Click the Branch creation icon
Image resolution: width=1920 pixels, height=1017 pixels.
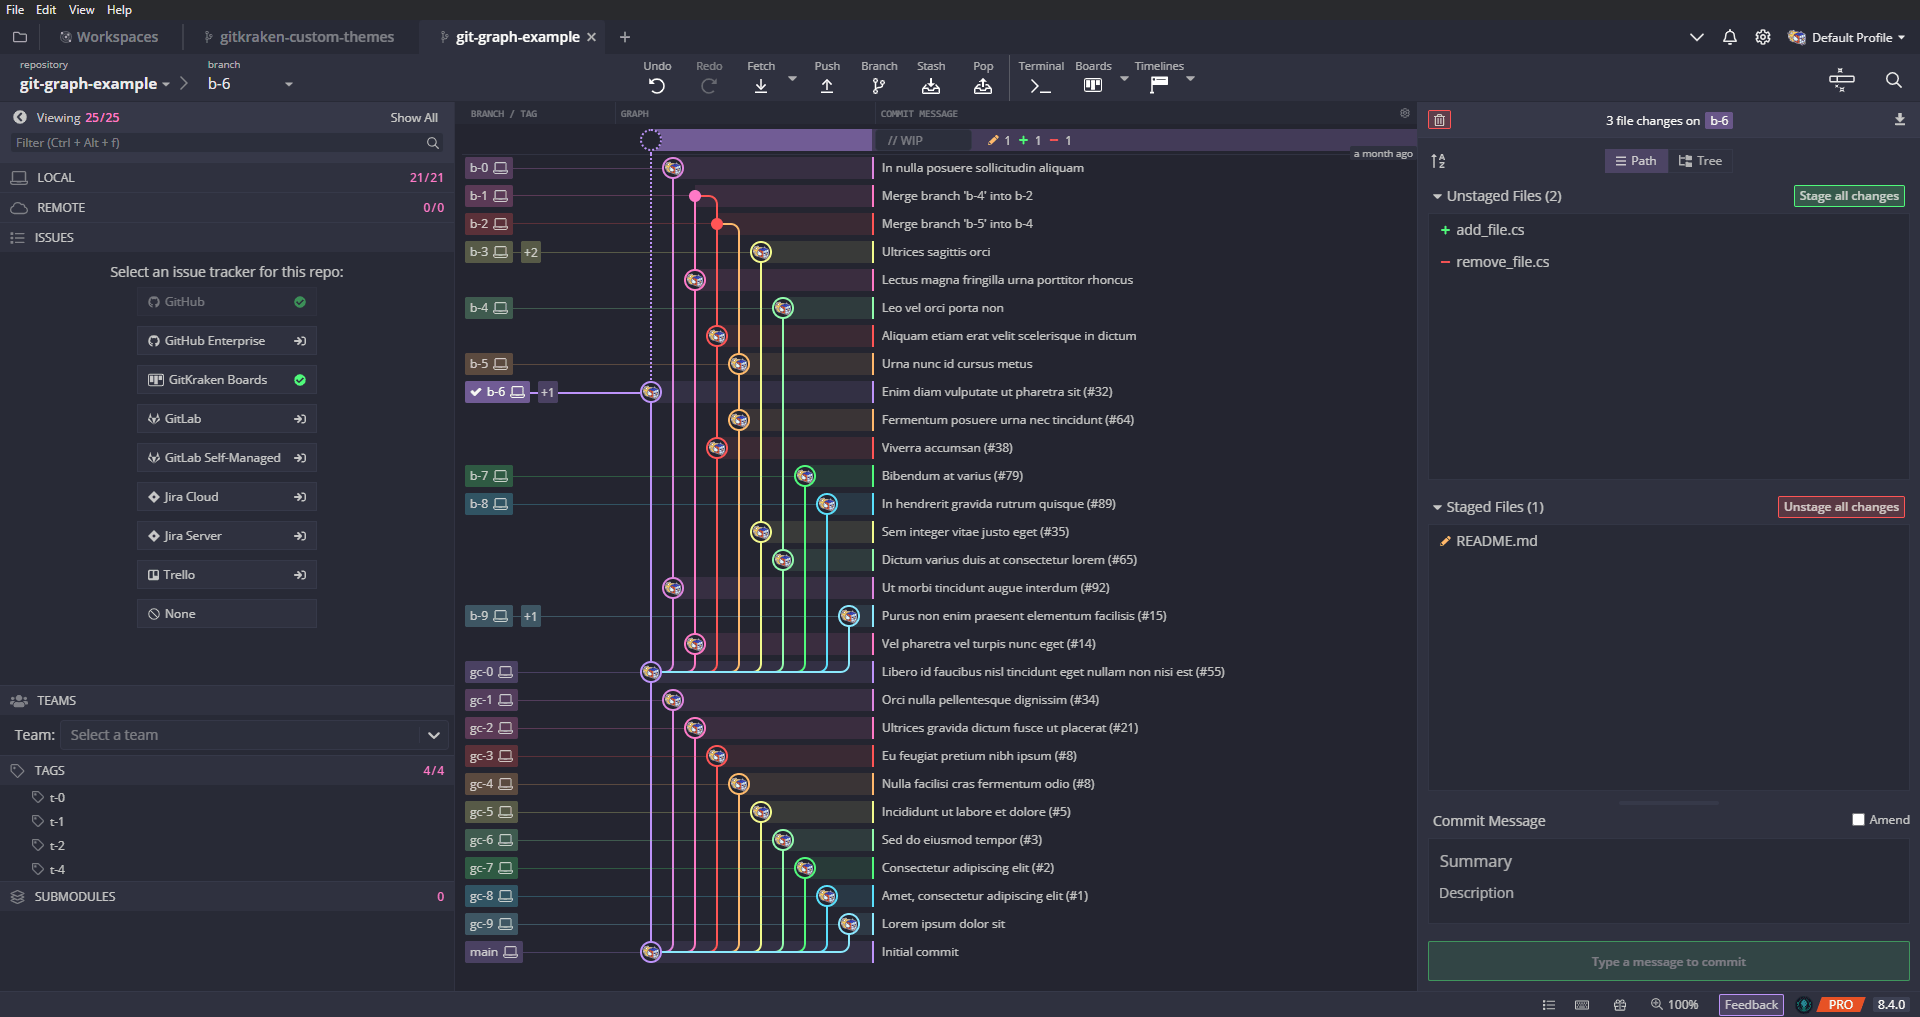tap(879, 85)
